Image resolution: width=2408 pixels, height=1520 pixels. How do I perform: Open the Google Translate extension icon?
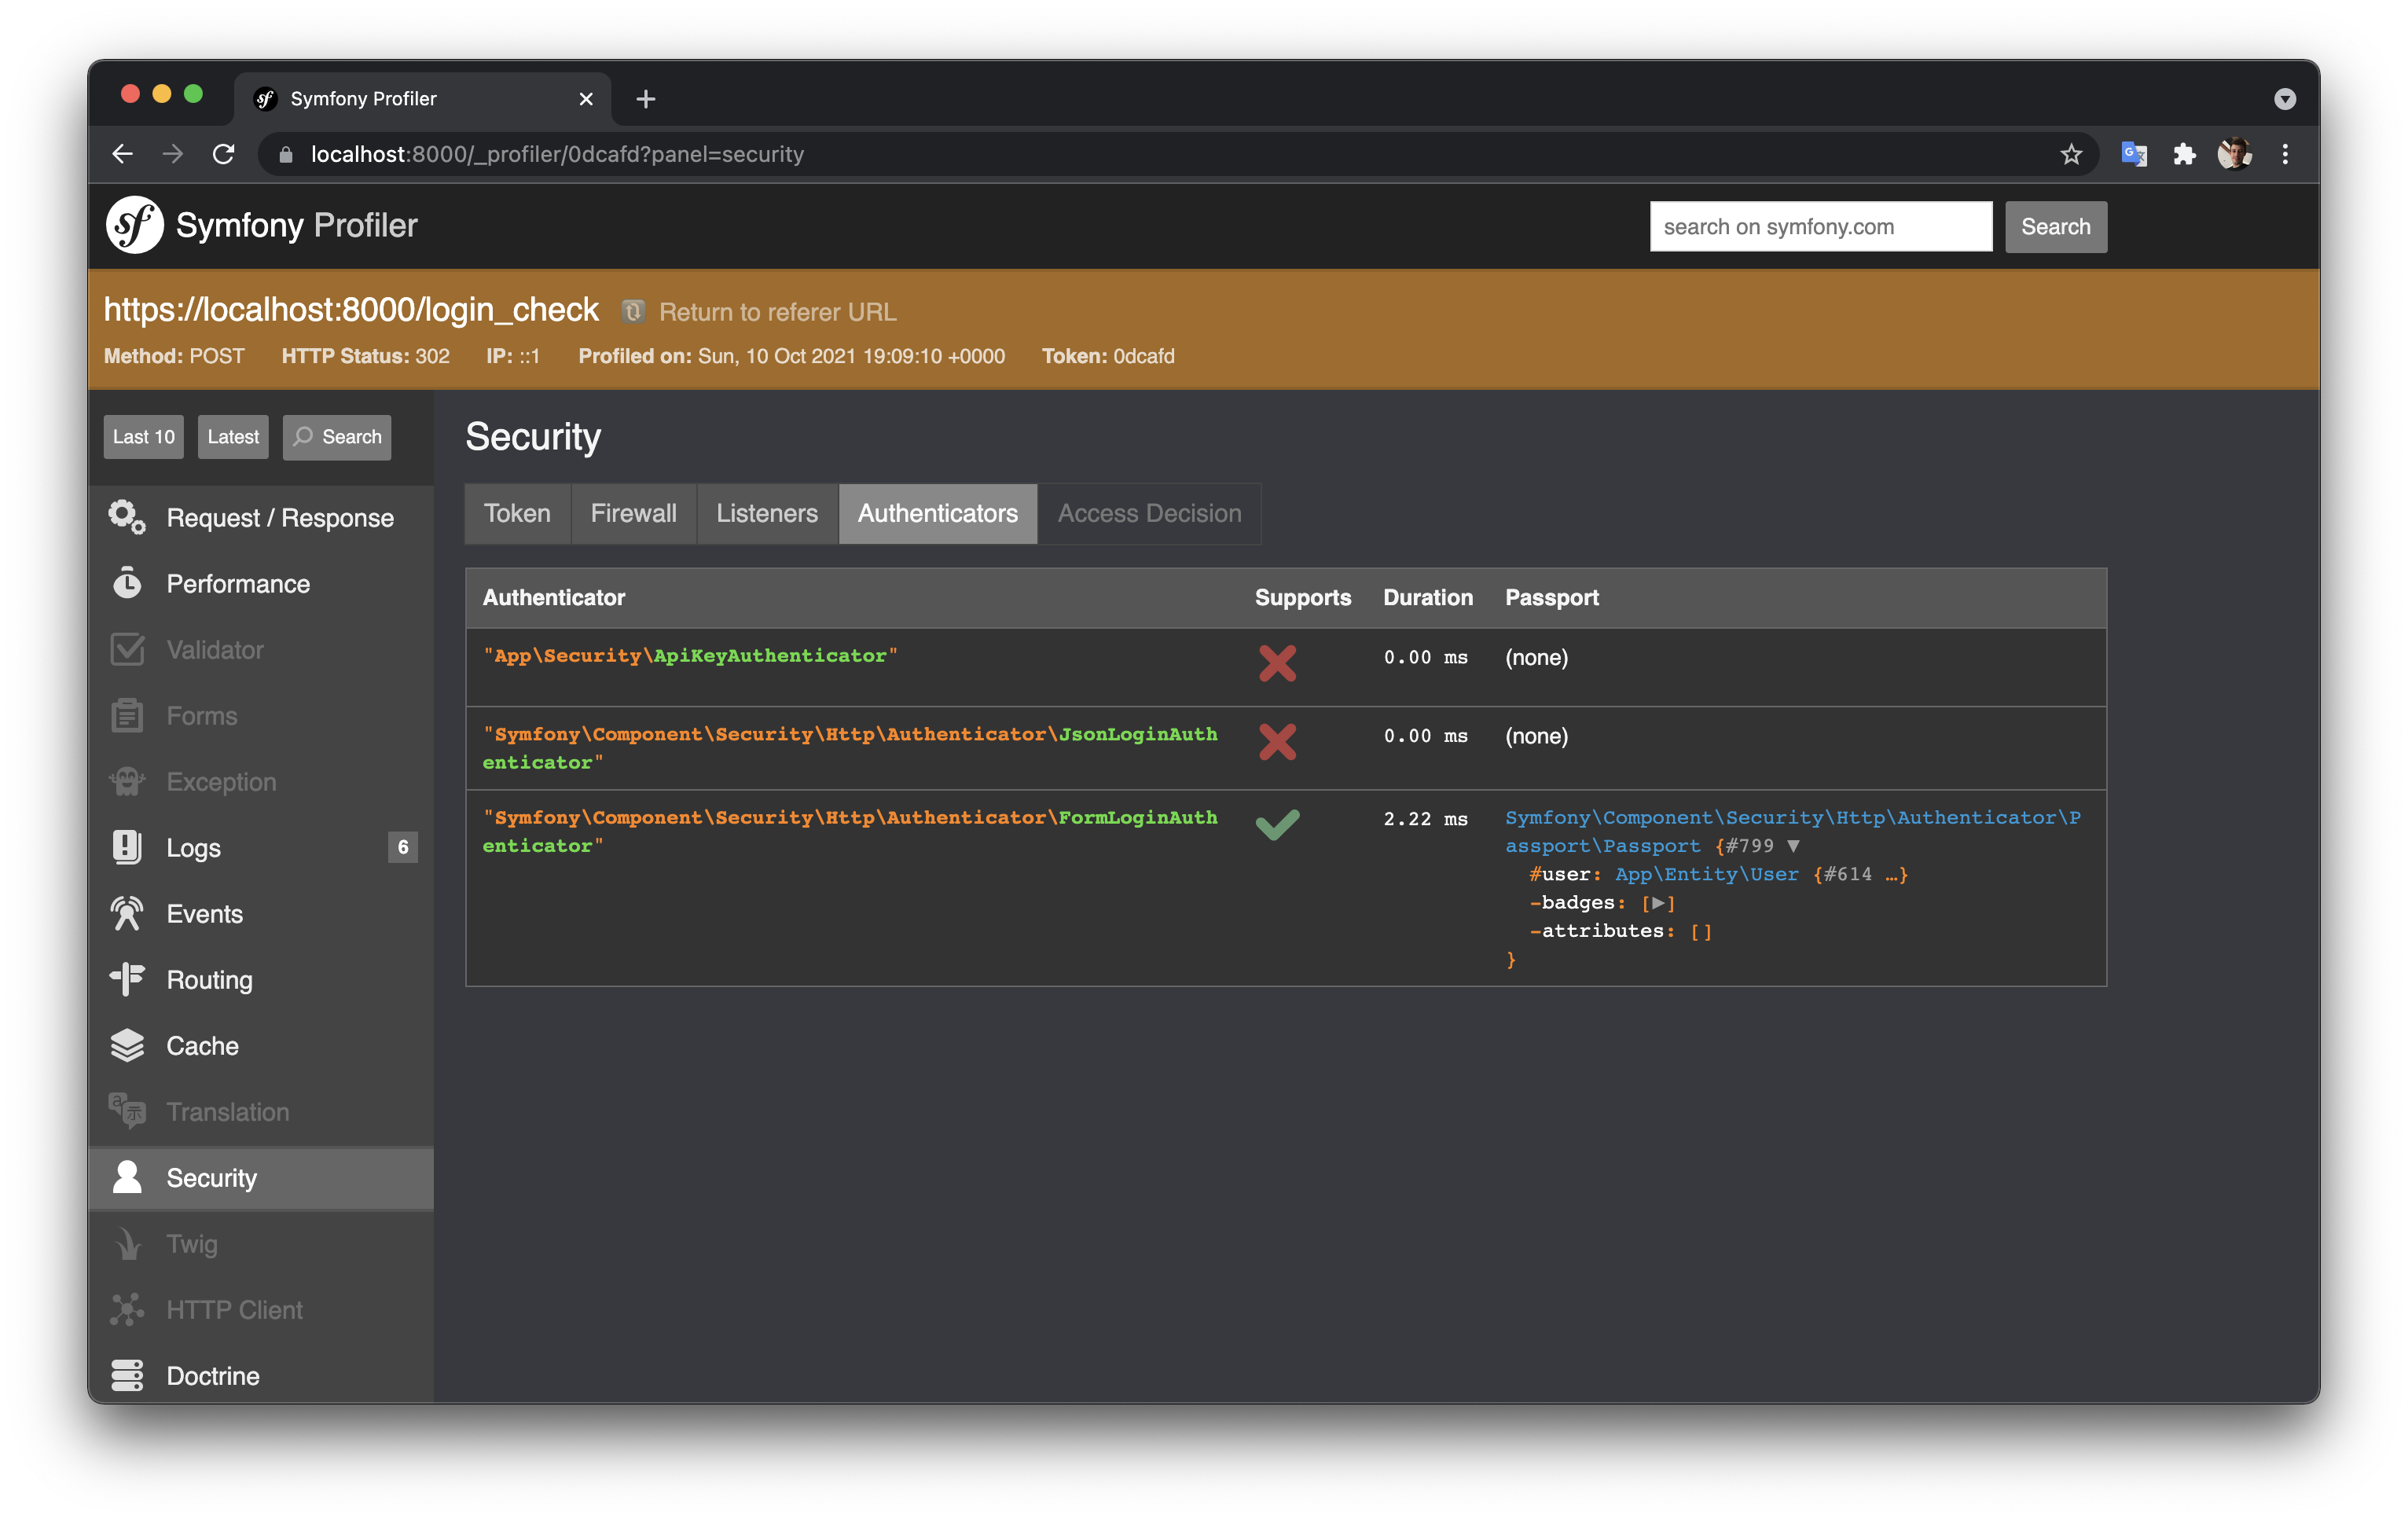coord(2134,154)
